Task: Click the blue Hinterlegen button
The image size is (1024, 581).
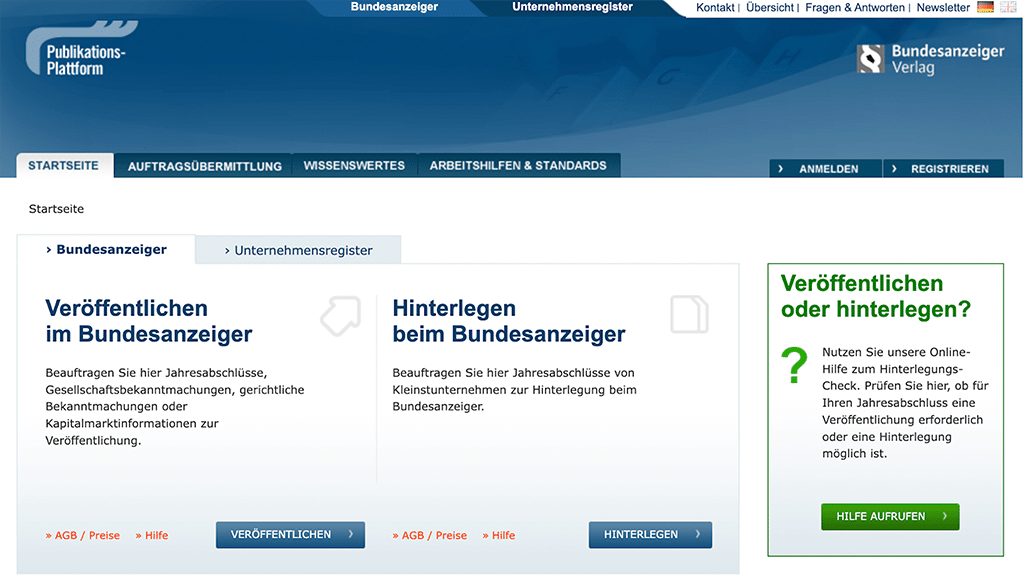Action: pyautogui.click(x=650, y=535)
